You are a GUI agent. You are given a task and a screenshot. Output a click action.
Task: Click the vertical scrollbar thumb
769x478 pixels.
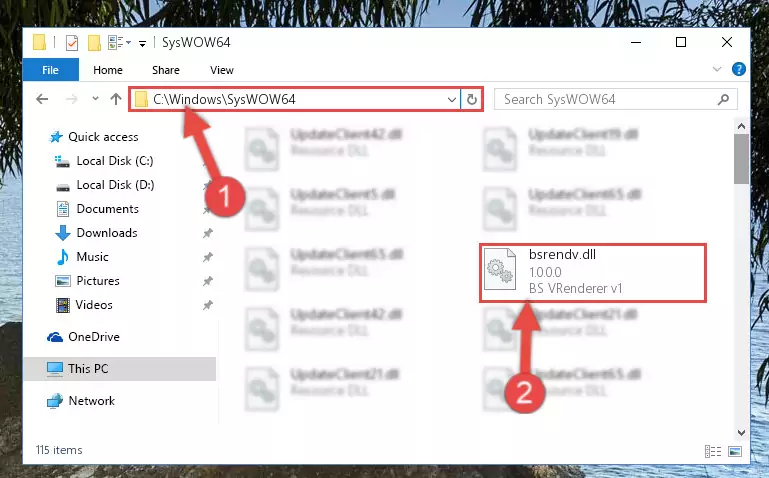pos(742,158)
